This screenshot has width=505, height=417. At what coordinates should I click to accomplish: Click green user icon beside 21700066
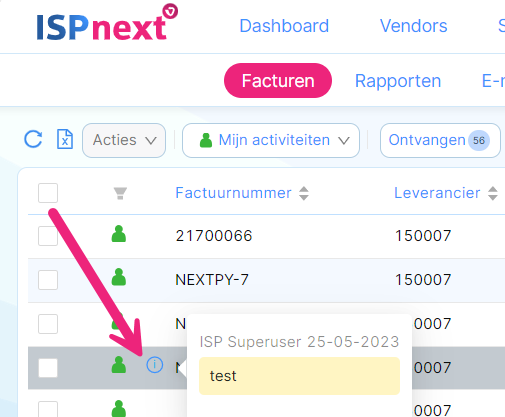(x=119, y=234)
